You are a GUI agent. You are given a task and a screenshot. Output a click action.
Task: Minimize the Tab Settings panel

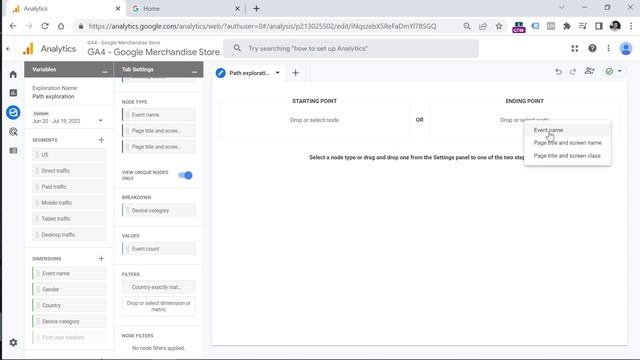pos(194,71)
